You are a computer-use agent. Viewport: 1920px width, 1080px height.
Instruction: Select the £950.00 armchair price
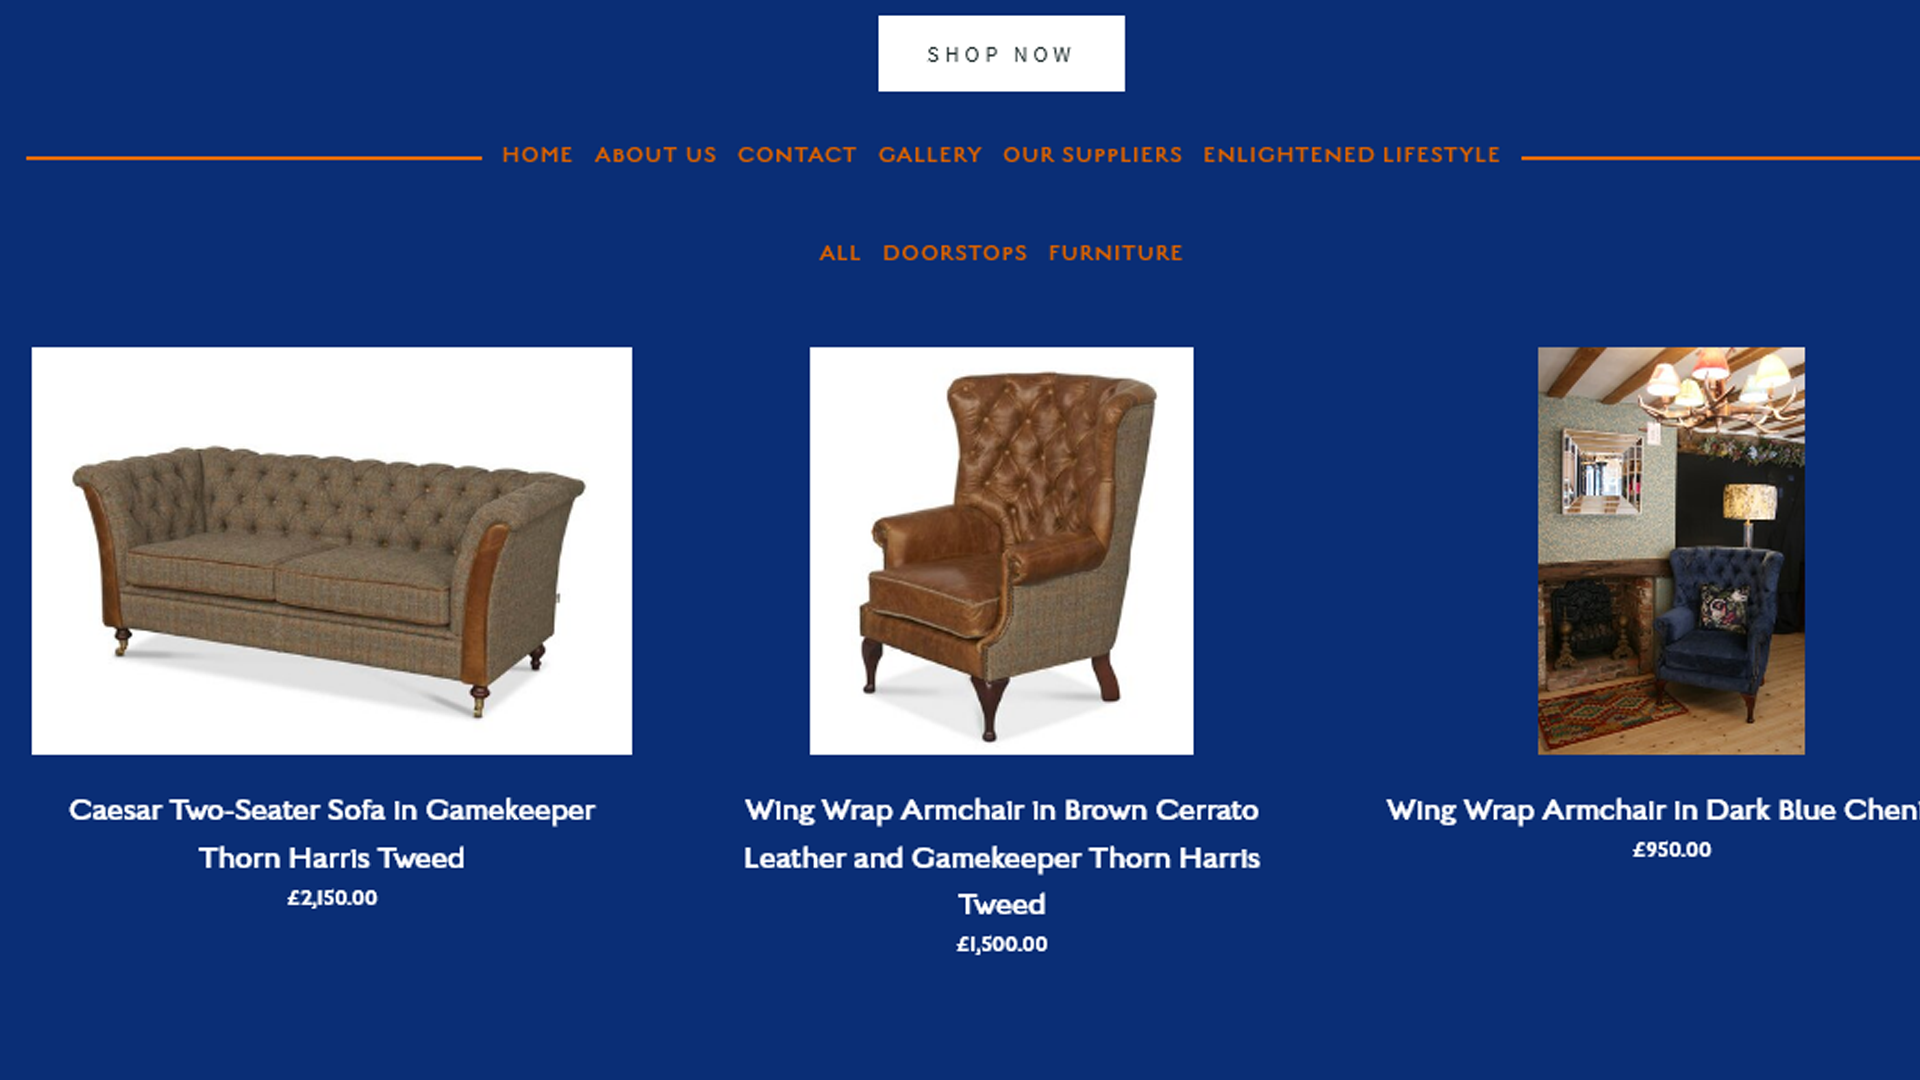pos(1671,850)
